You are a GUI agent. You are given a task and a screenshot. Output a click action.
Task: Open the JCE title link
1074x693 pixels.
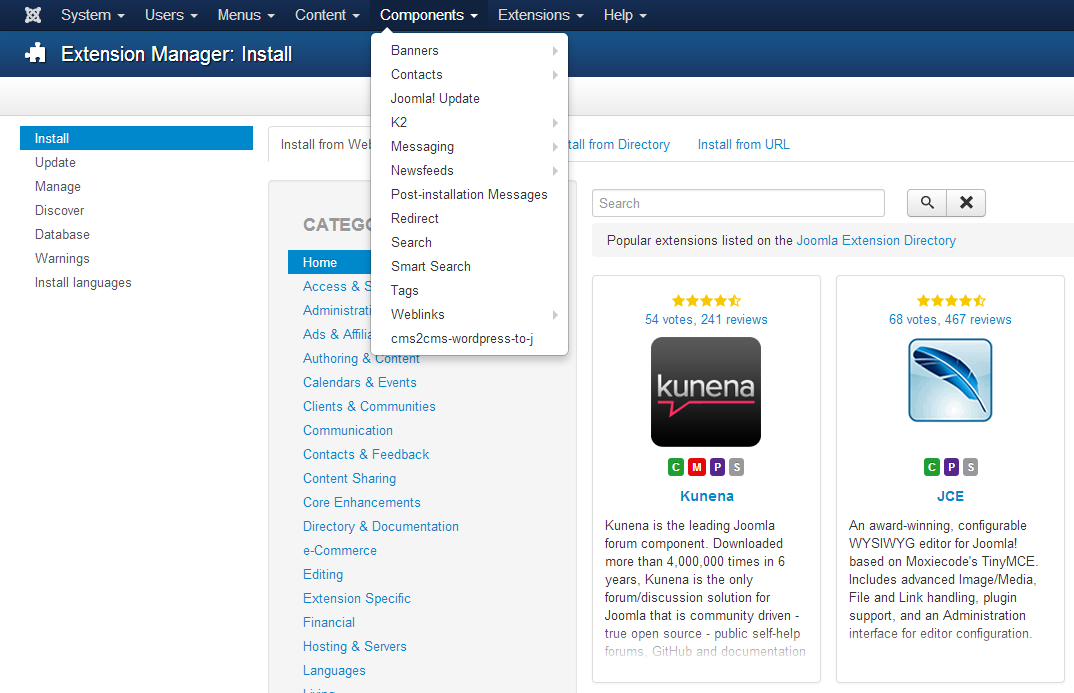pyautogui.click(x=950, y=496)
